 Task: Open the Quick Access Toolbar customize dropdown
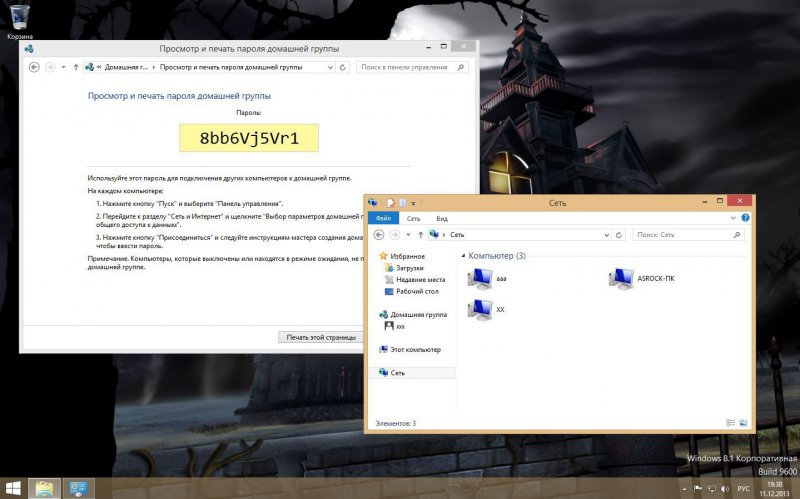[x=413, y=203]
